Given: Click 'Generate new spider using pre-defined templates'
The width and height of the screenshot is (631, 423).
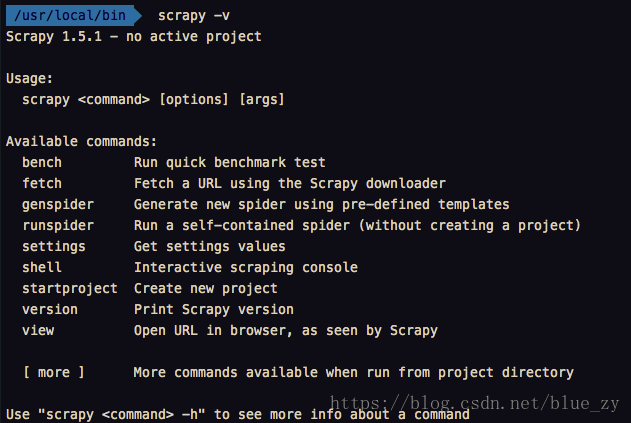Looking at the screenshot, I should pos(322,204).
